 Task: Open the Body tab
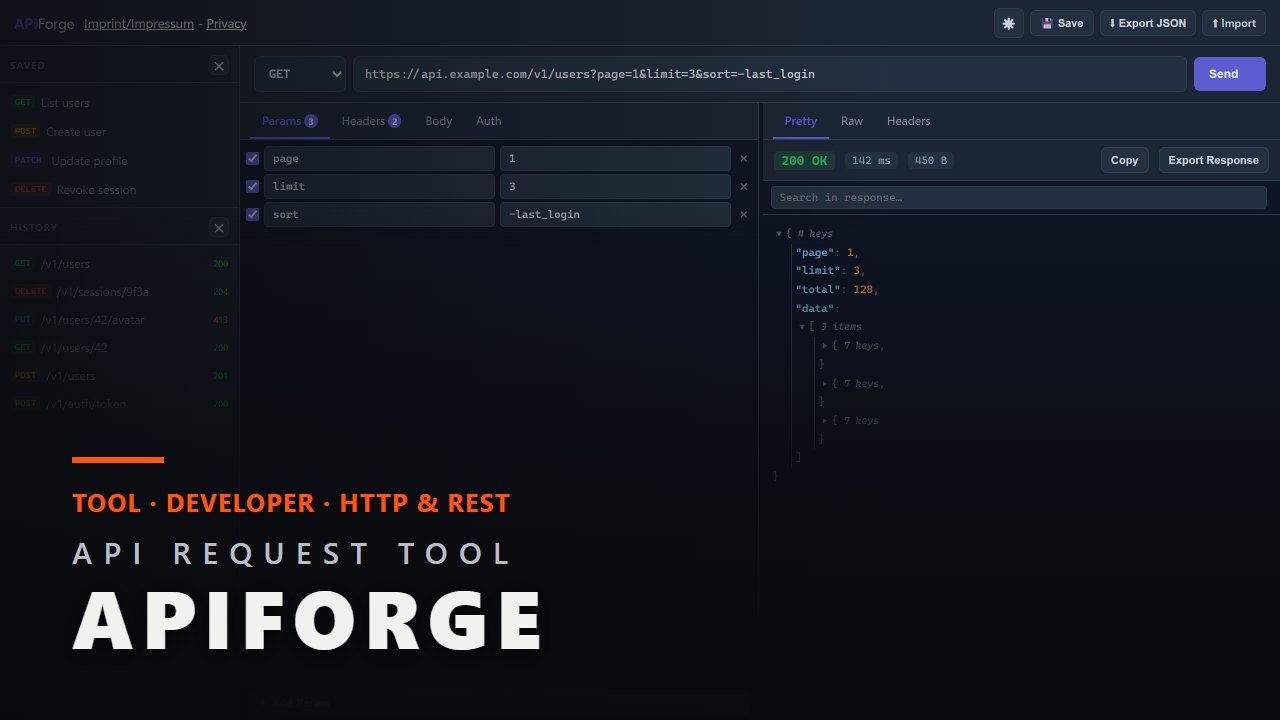coord(439,121)
